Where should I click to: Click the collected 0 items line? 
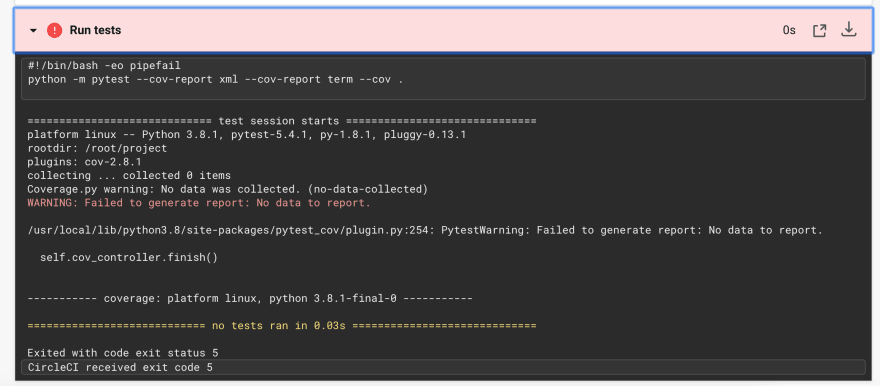pyautogui.click(x=129, y=176)
